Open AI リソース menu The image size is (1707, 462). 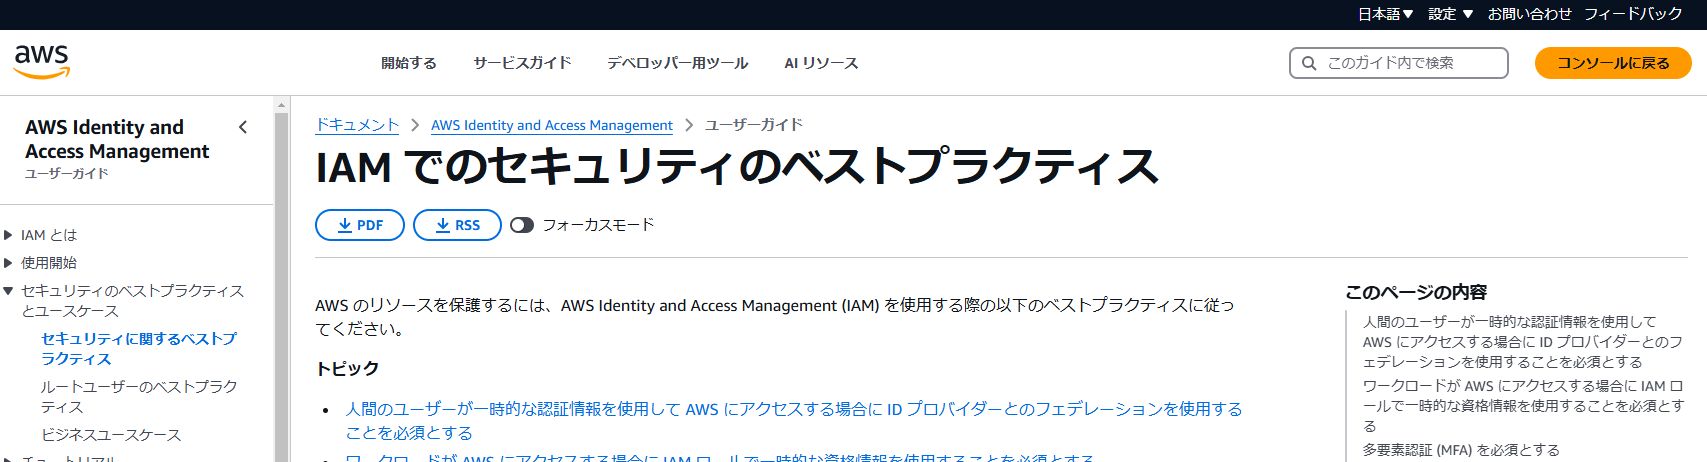click(821, 63)
